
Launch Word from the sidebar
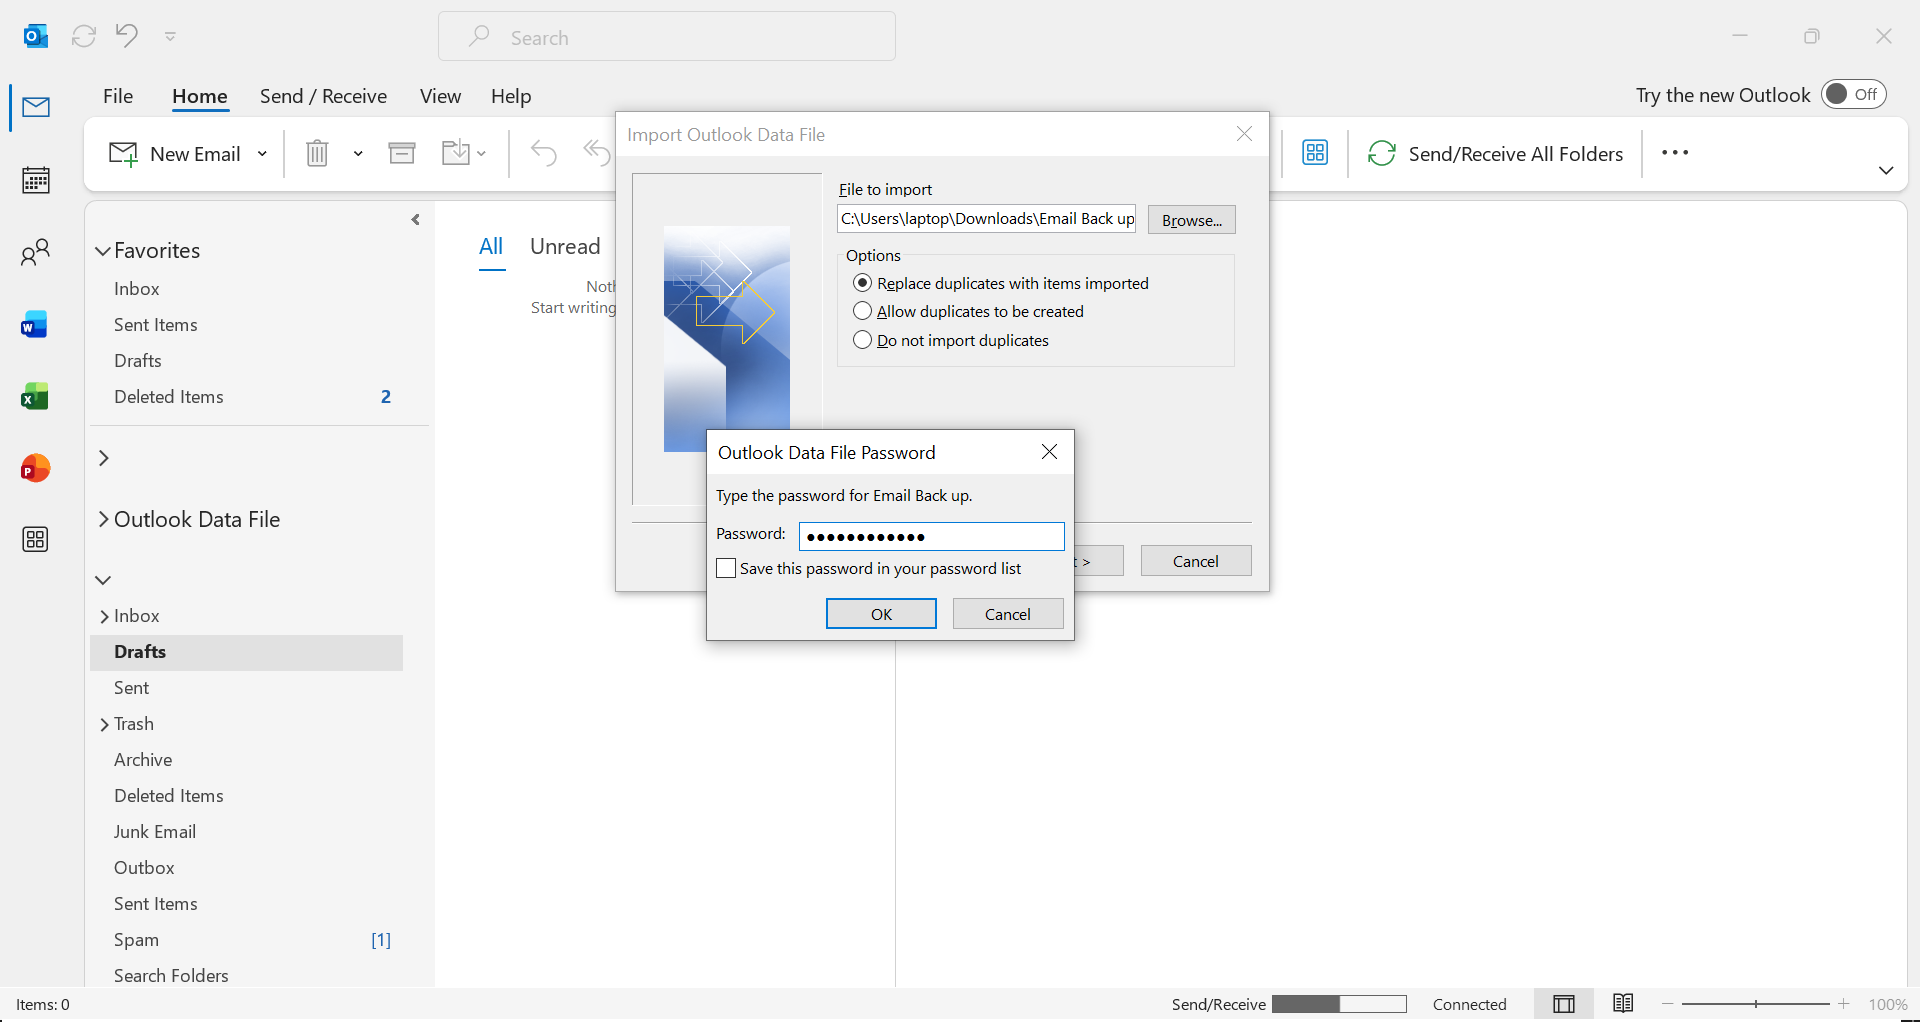[x=36, y=325]
